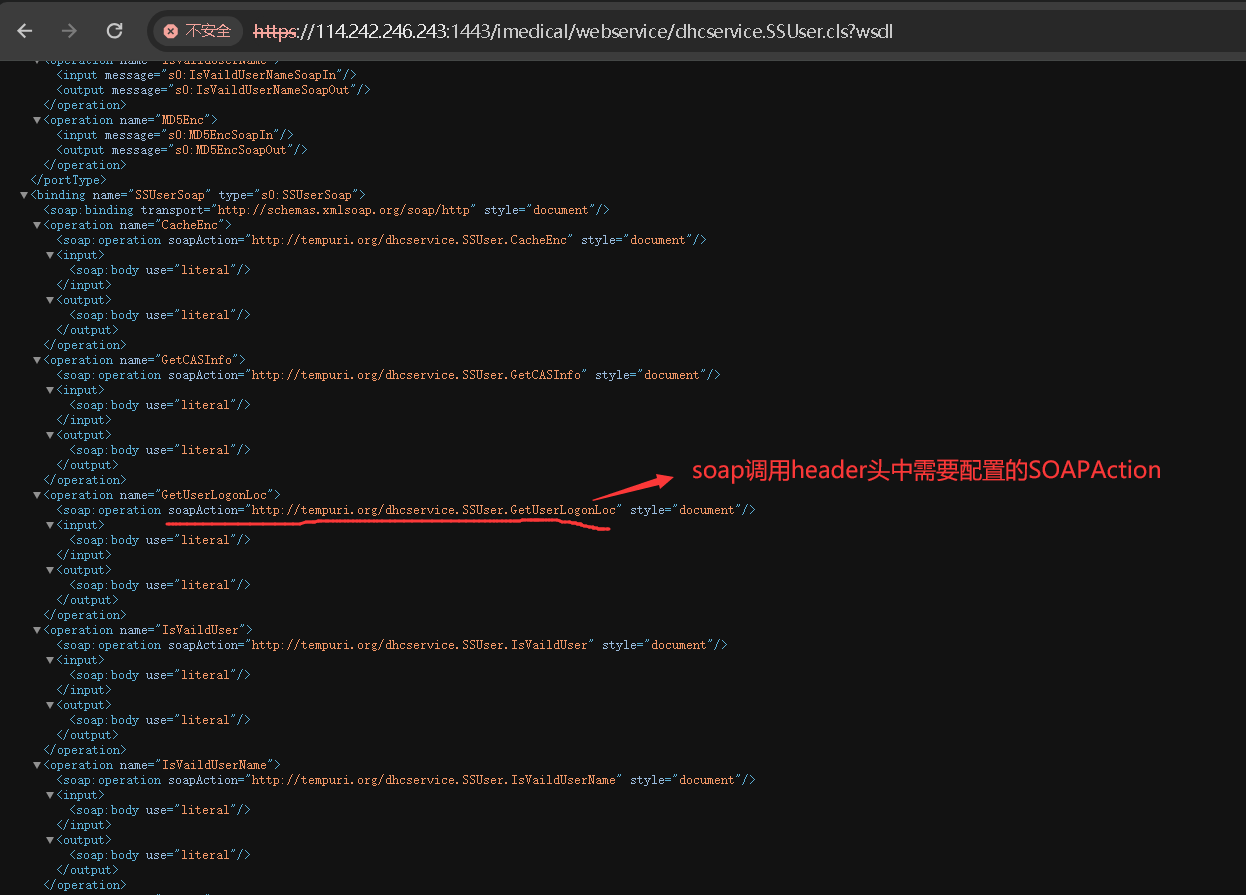
Task: Open the 不安全 site security badge
Action: tap(198, 31)
